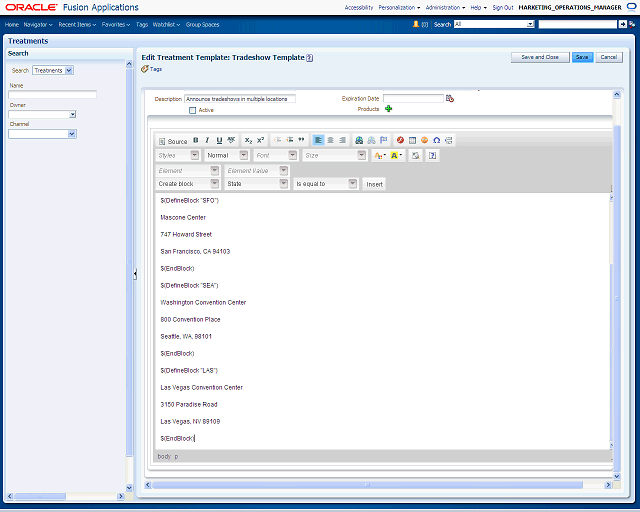Screen dimensions: 640x512
Task: Open editor about/help icon
Action: click(433, 156)
